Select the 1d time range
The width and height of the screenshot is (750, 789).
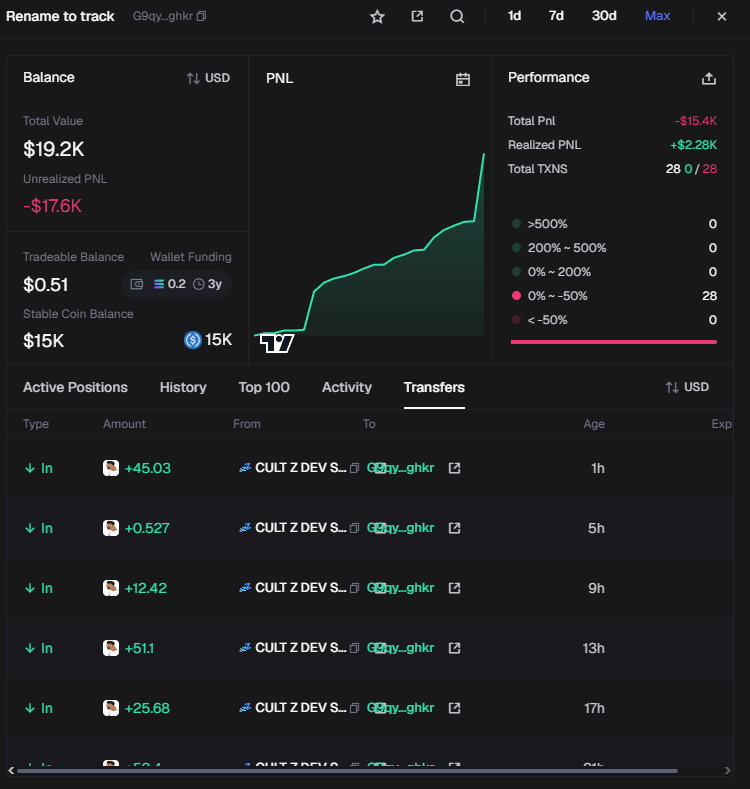514,16
